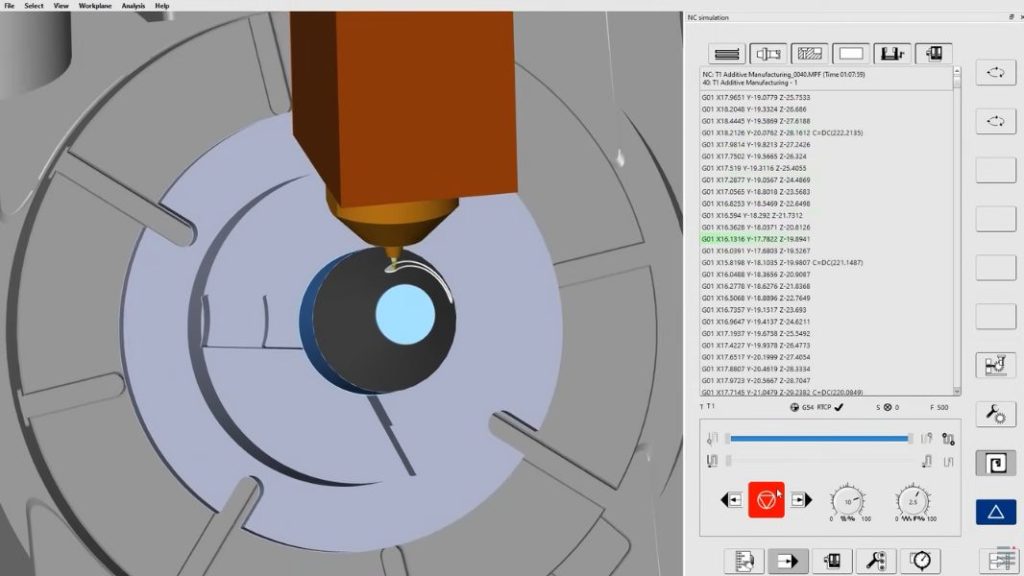
Task: Open the Analysis menu
Action: click(133, 6)
